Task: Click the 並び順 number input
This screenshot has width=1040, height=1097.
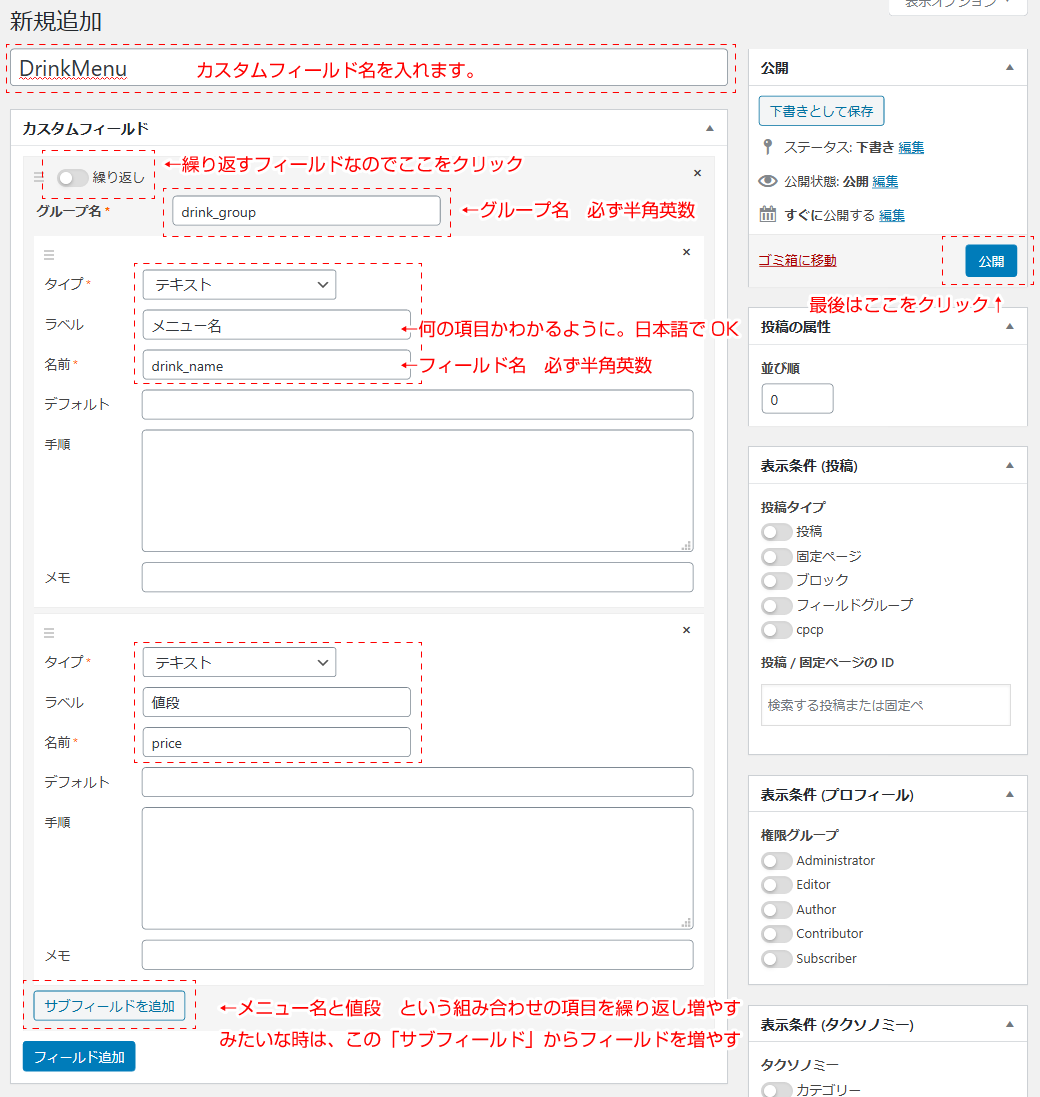Action: 797,398
